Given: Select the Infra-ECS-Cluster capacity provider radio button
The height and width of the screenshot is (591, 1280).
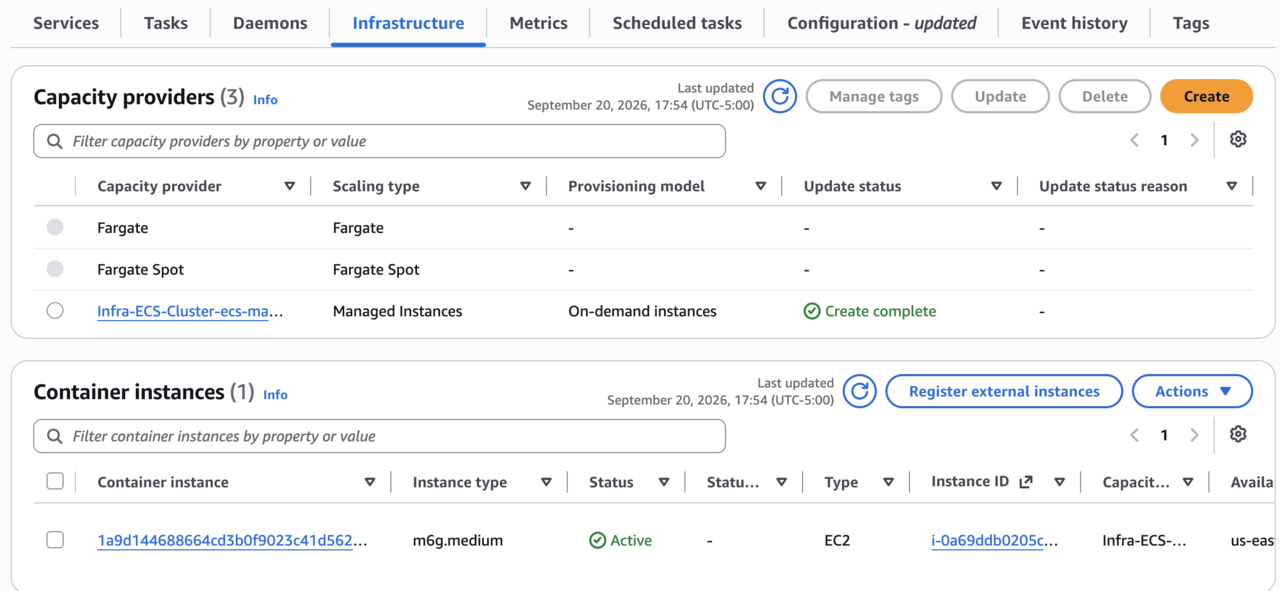Looking at the screenshot, I should pyautogui.click(x=55, y=311).
